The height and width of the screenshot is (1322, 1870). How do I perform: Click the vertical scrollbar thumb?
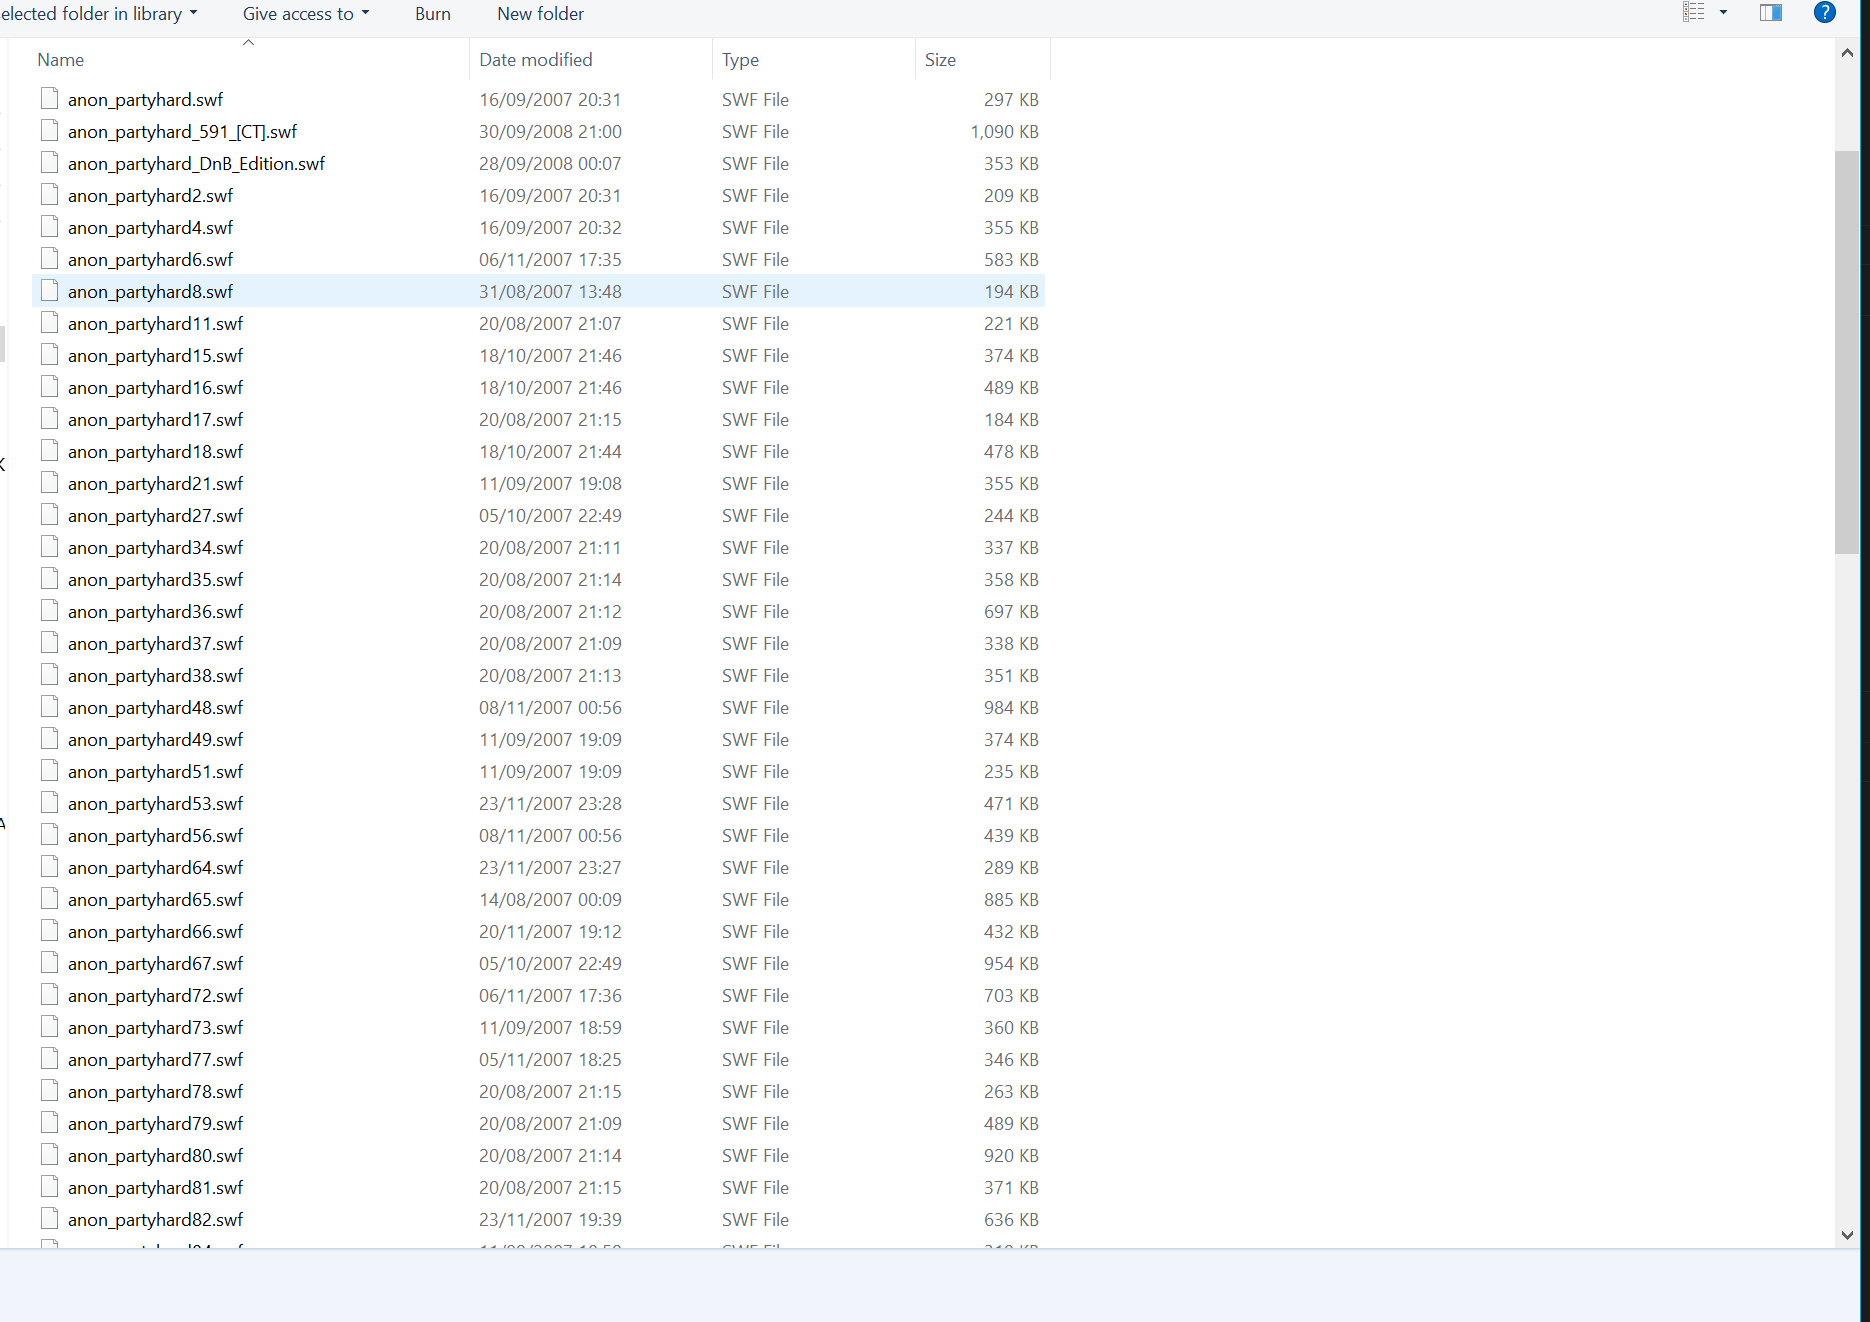1847,352
